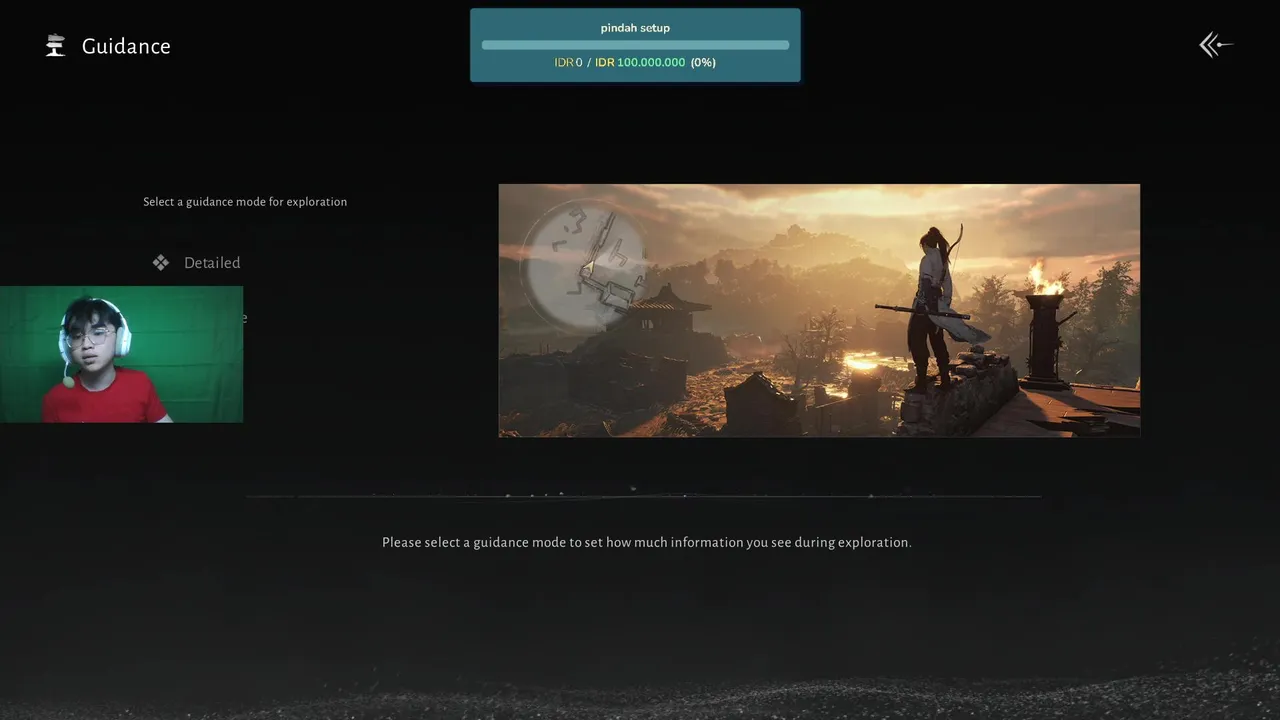
Task: Click the pindah setup donation title
Action: pos(635,28)
